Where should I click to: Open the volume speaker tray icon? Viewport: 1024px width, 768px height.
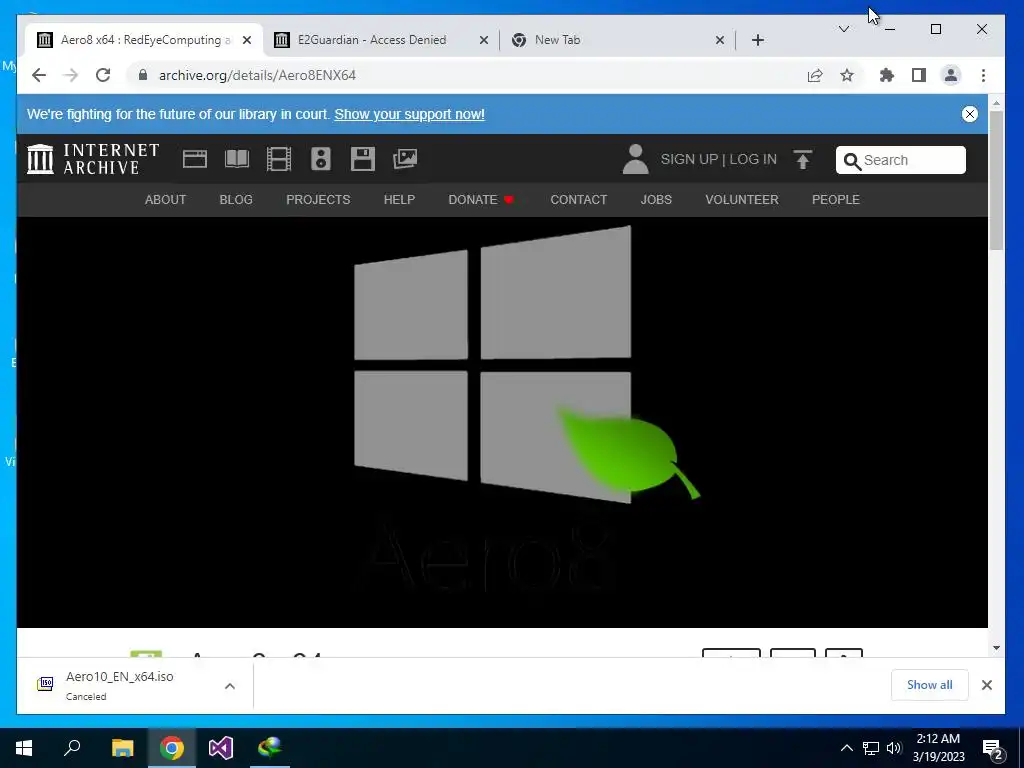pos(894,748)
